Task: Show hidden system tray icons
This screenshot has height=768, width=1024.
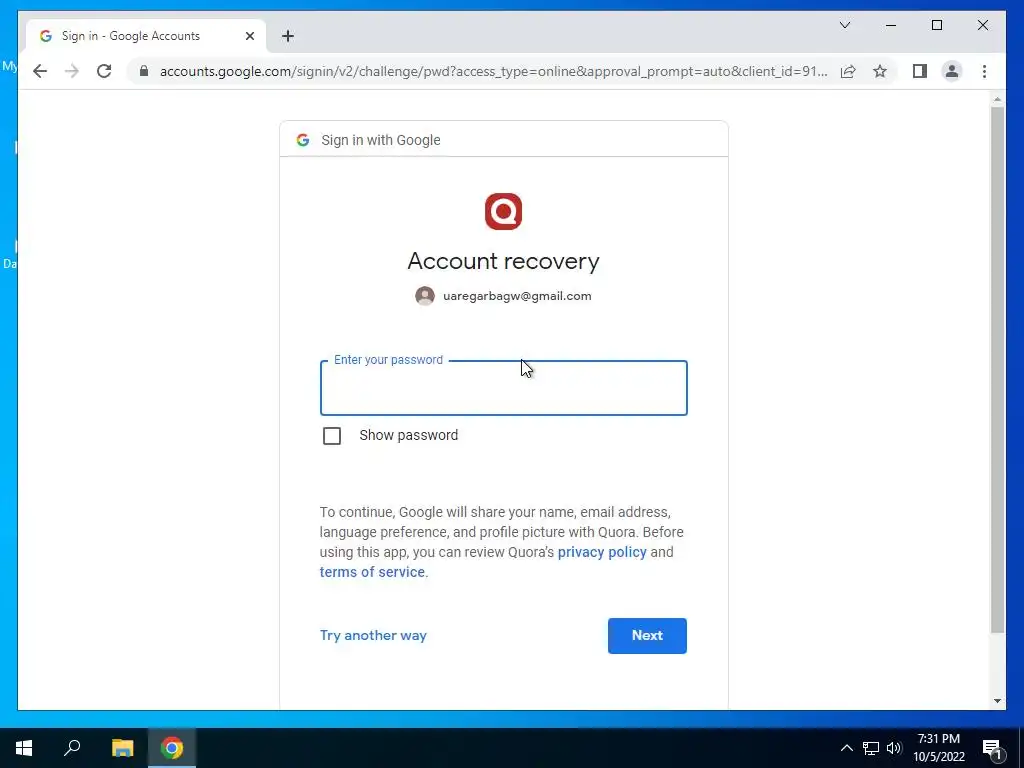Action: [846, 748]
